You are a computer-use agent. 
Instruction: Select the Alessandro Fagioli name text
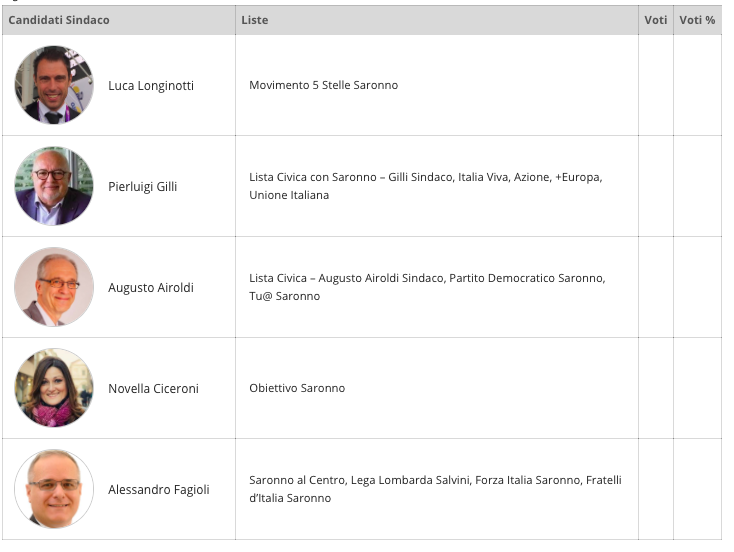pos(158,490)
